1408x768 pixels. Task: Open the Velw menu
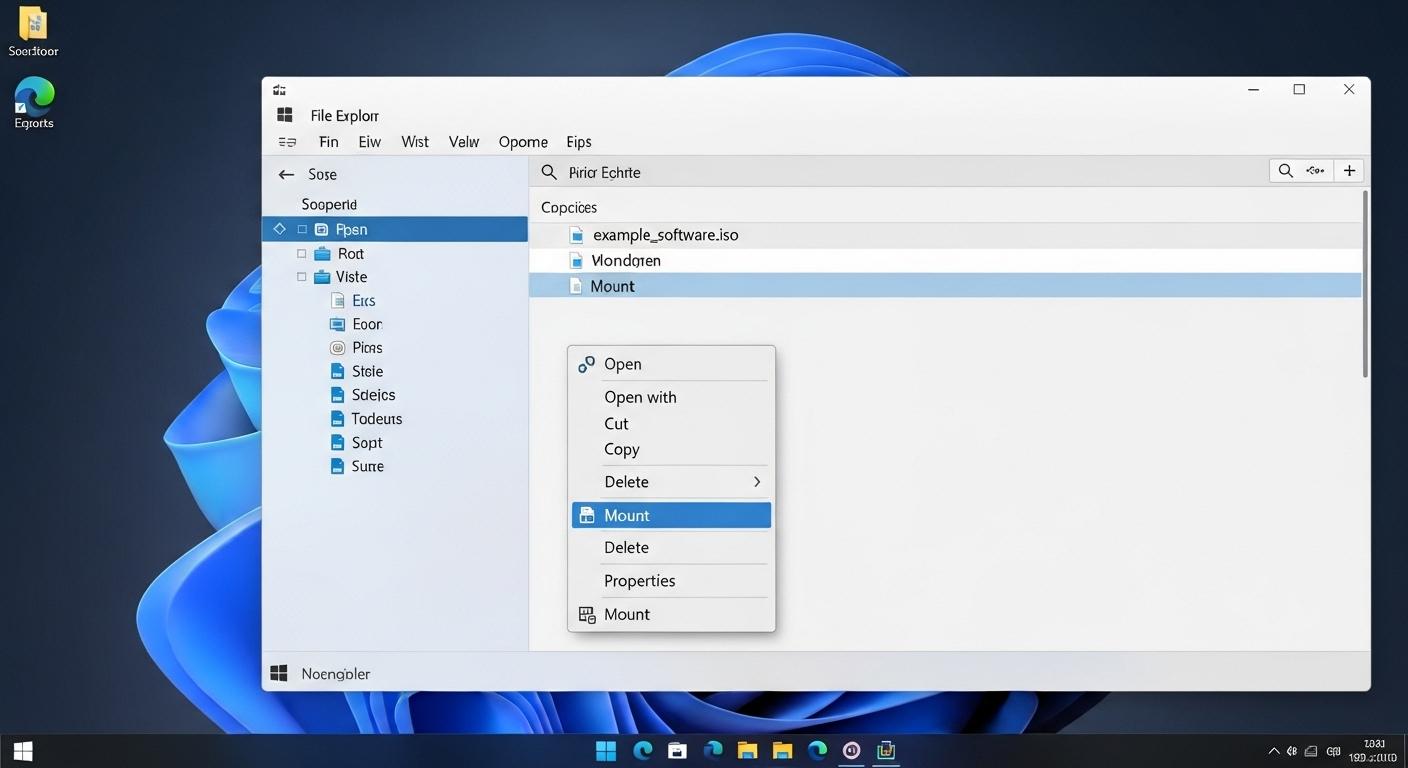point(463,141)
